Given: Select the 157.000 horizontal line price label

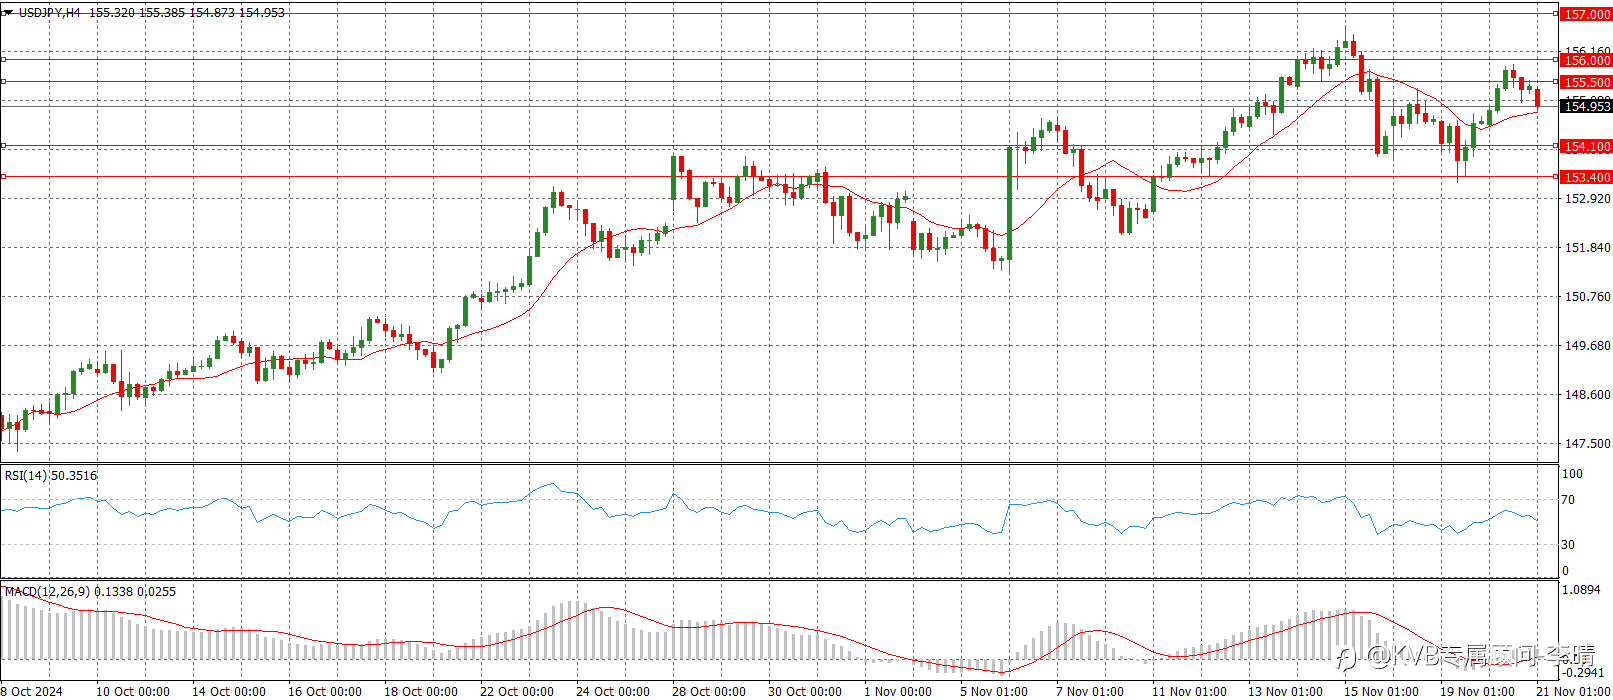Looking at the screenshot, I should pos(1587,15).
